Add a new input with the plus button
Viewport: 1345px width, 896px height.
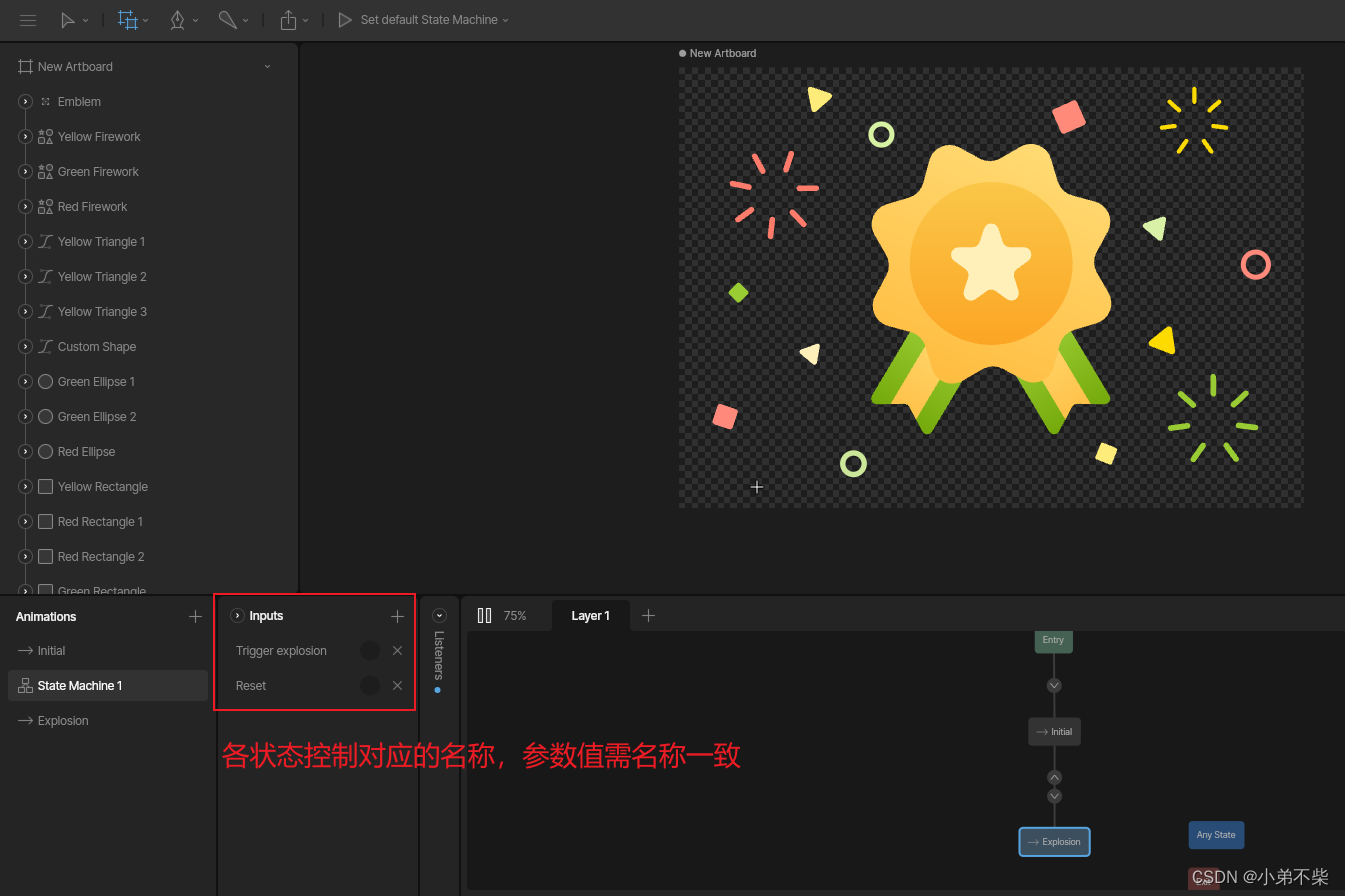[397, 615]
